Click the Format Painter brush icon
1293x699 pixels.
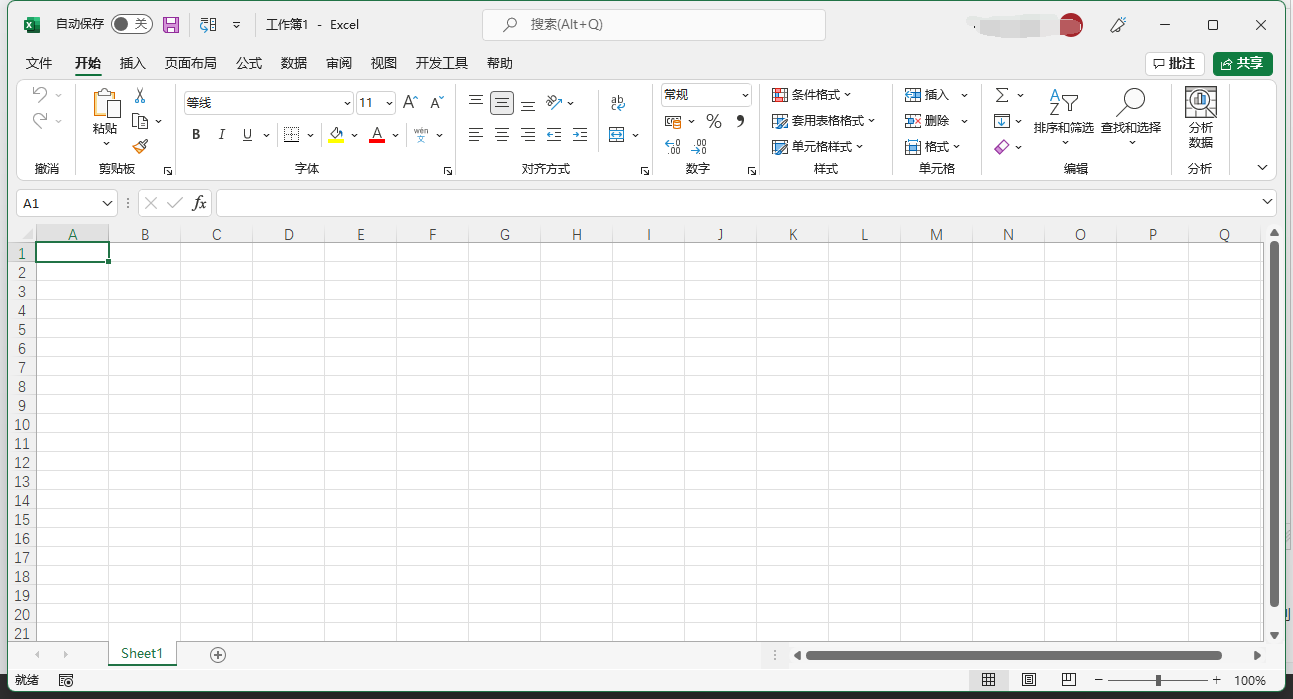140,146
